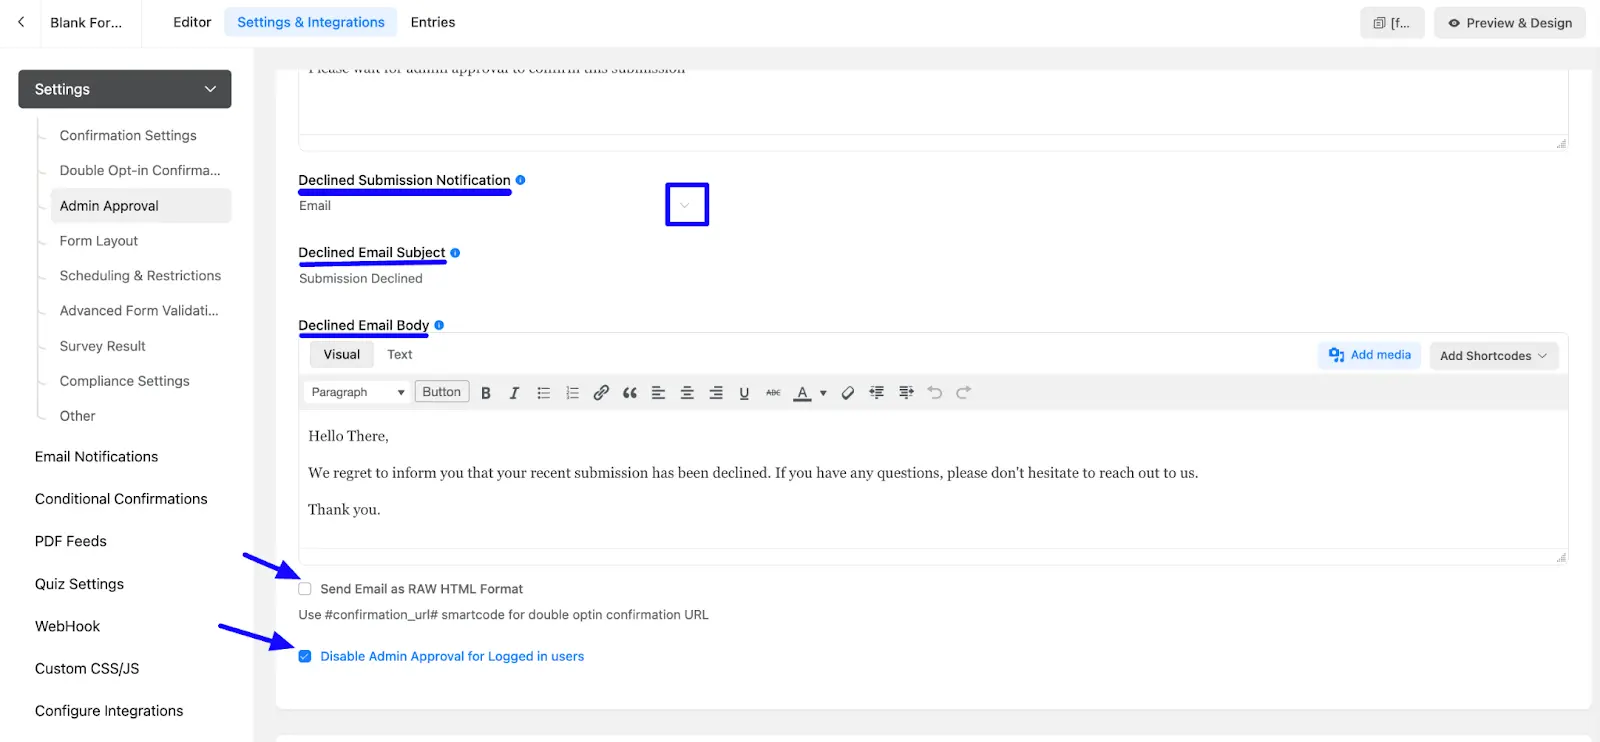Redo the last editor change
Screen dimensions: 1600x742
[964, 393]
